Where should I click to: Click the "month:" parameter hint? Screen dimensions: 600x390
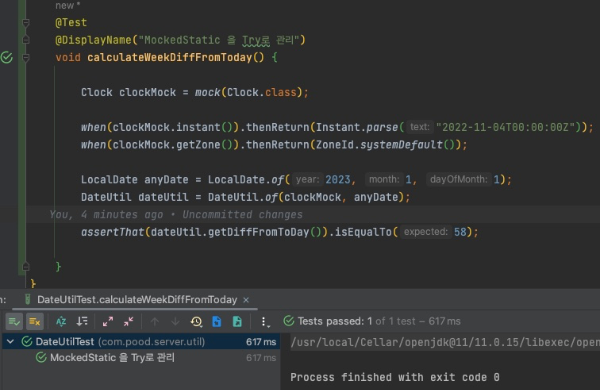pyautogui.click(x=384, y=179)
